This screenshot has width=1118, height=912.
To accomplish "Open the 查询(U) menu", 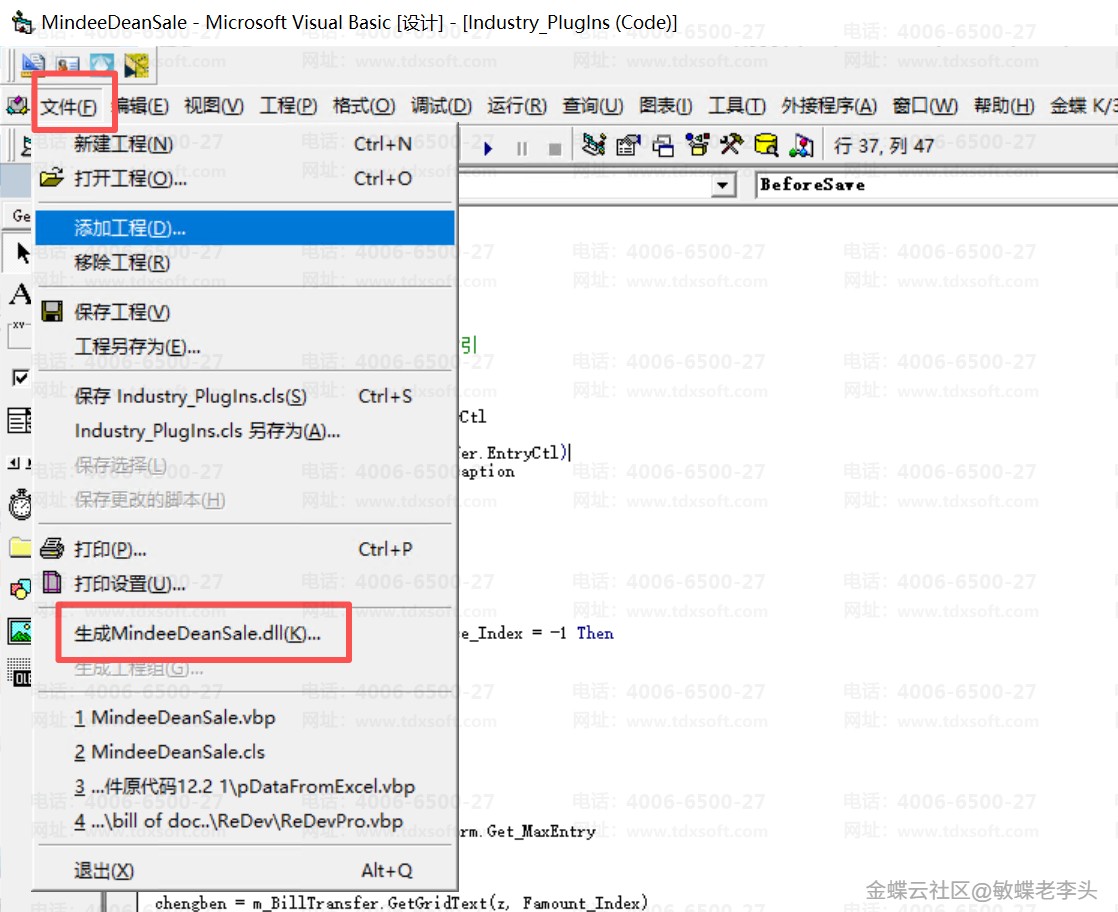I will tap(593, 107).
